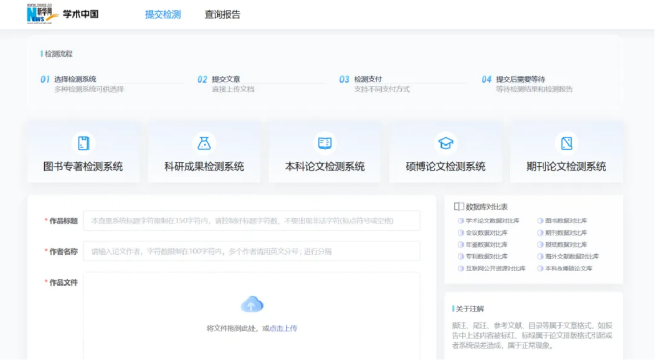The image size is (656, 361).
Task: Select the 科研成果检测系统 flask icon
Action: click(x=204, y=143)
